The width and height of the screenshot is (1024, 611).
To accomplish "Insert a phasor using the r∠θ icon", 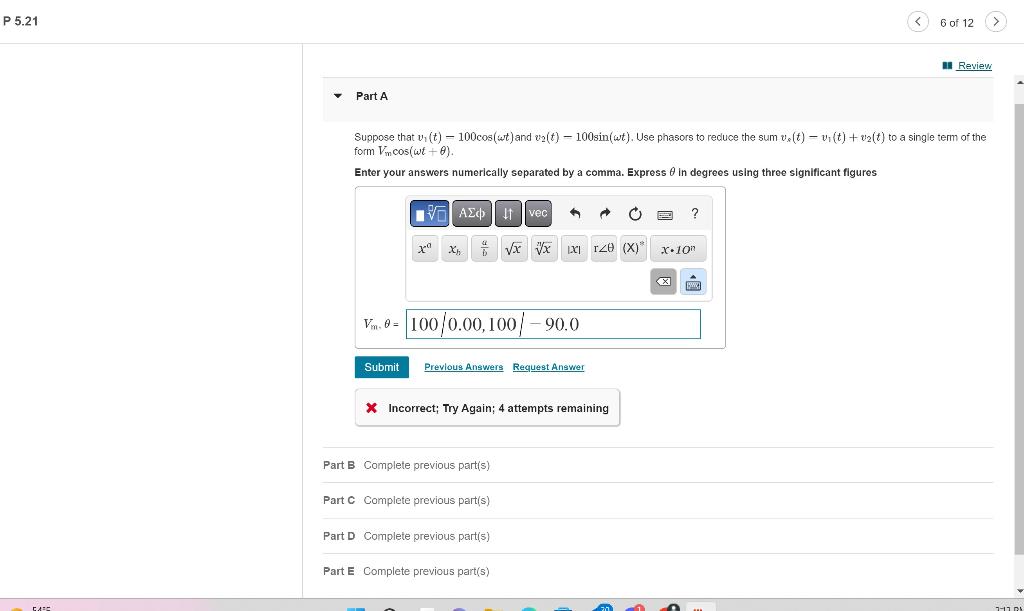I will pos(604,248).
